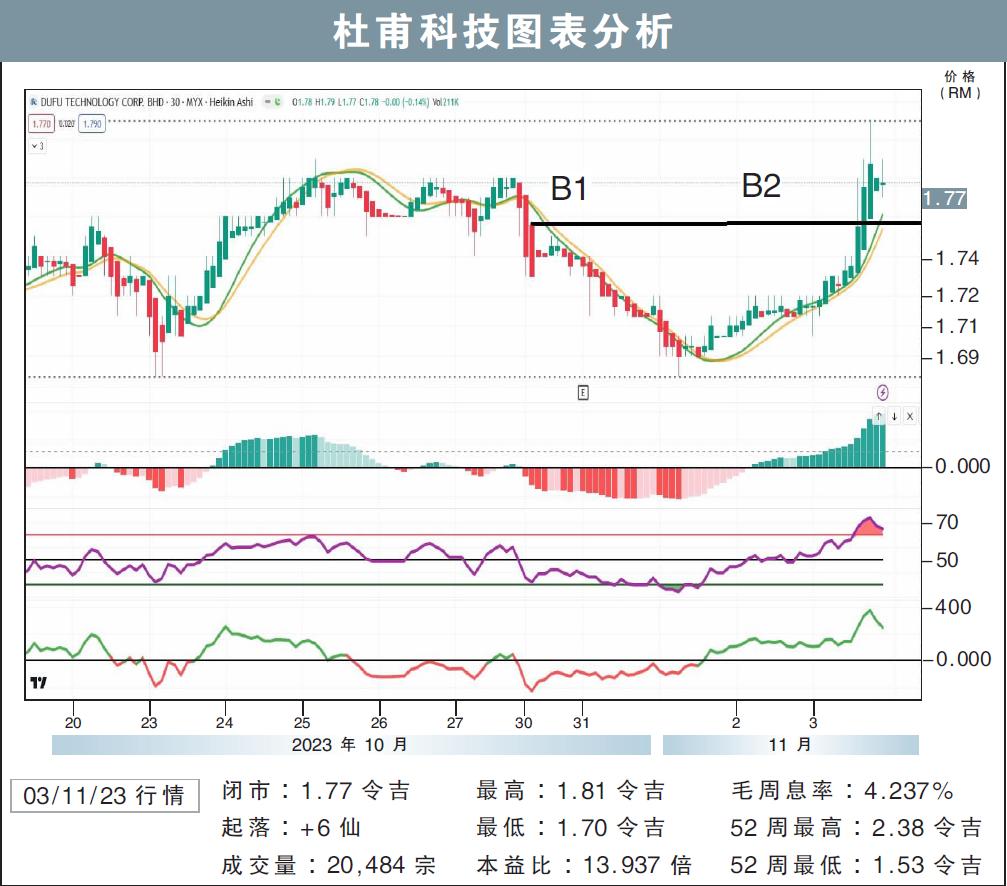The height and width of the screenshot is (886, 1007).
Task: Click the grey dash icon beside market status
Action: click(267, 101)
